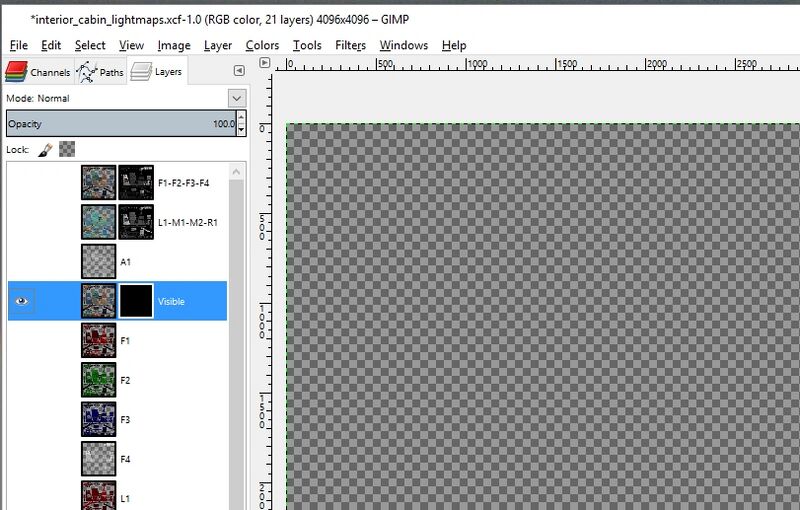Select the A1 layer thumbnail
Viewport: 800px width, 510px height.
point(98,262)
